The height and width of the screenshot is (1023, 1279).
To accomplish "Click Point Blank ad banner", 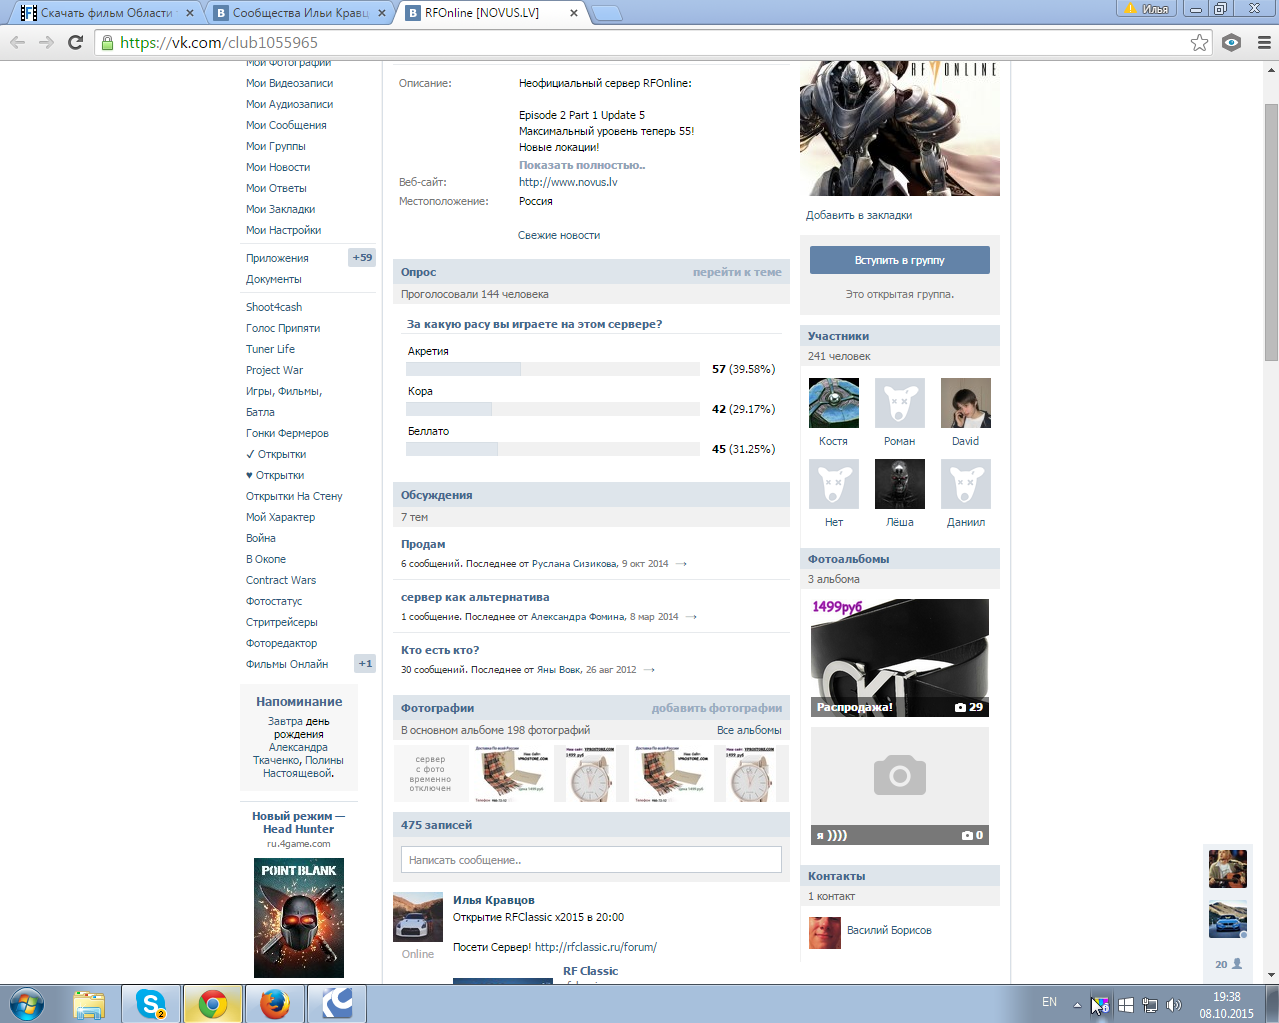I will (299, 918).
